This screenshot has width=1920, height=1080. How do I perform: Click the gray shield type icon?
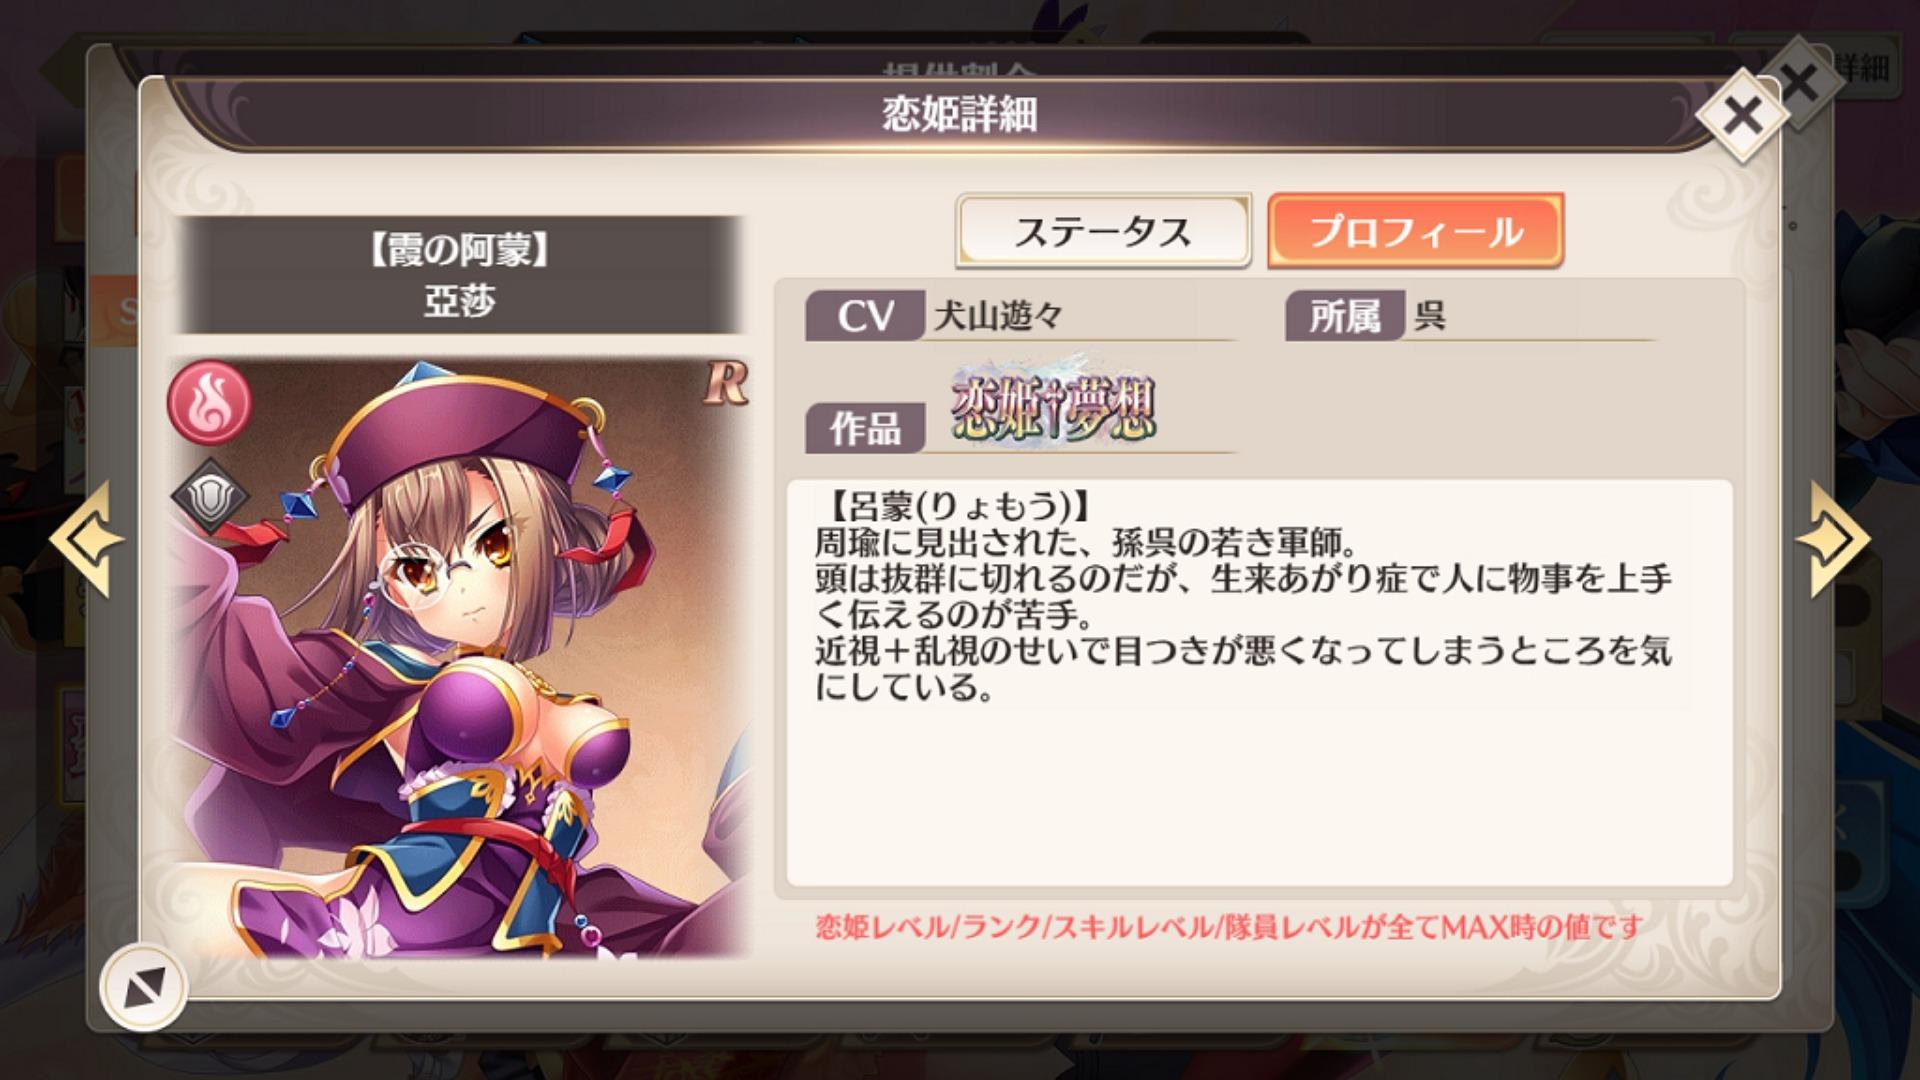tap(208, 497)
